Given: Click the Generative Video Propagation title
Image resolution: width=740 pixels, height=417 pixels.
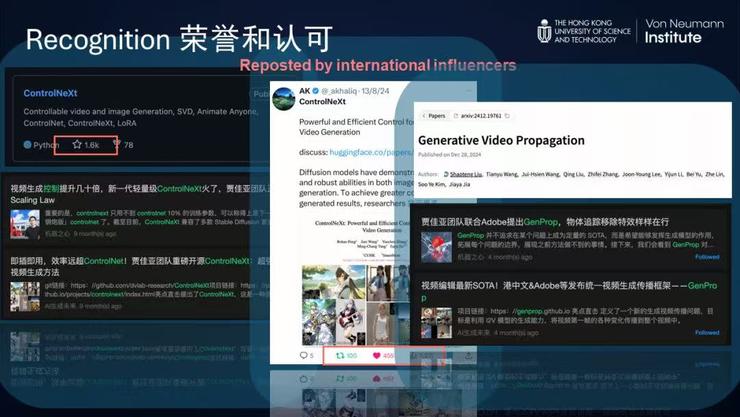Looking at the screenshot, I should (501, 140).
